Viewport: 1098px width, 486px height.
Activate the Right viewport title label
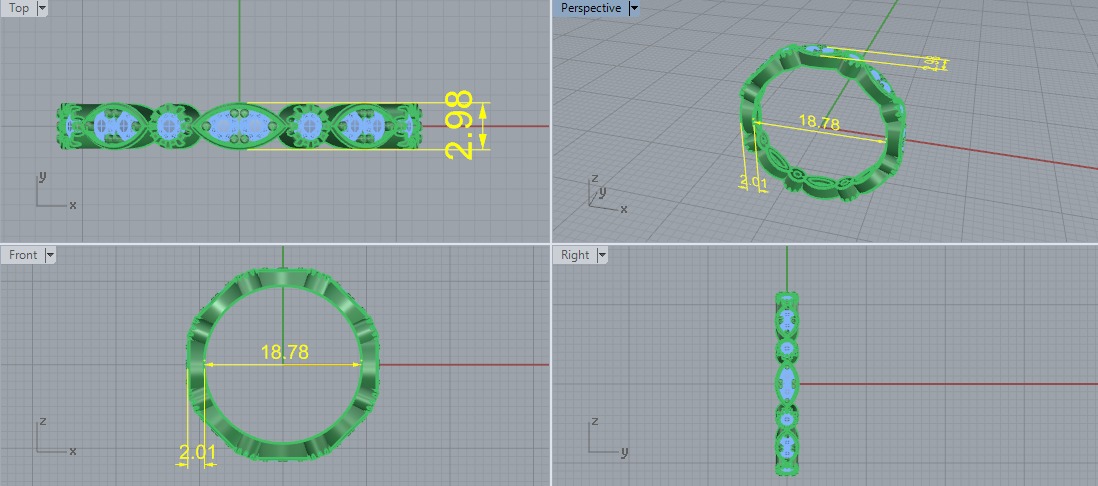click(575, 255)
